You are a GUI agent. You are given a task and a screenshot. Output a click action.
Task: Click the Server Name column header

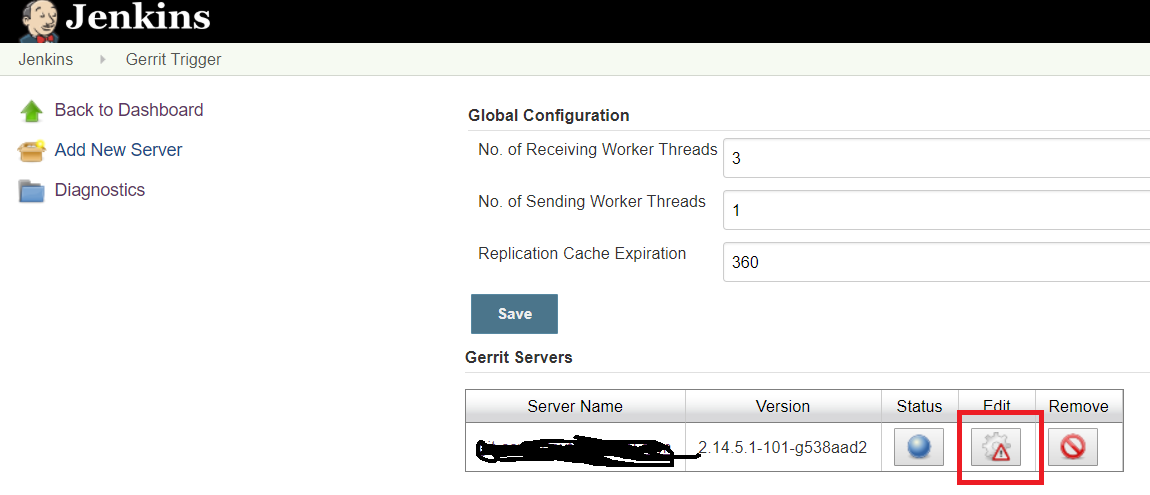click(x=575, y=406)
